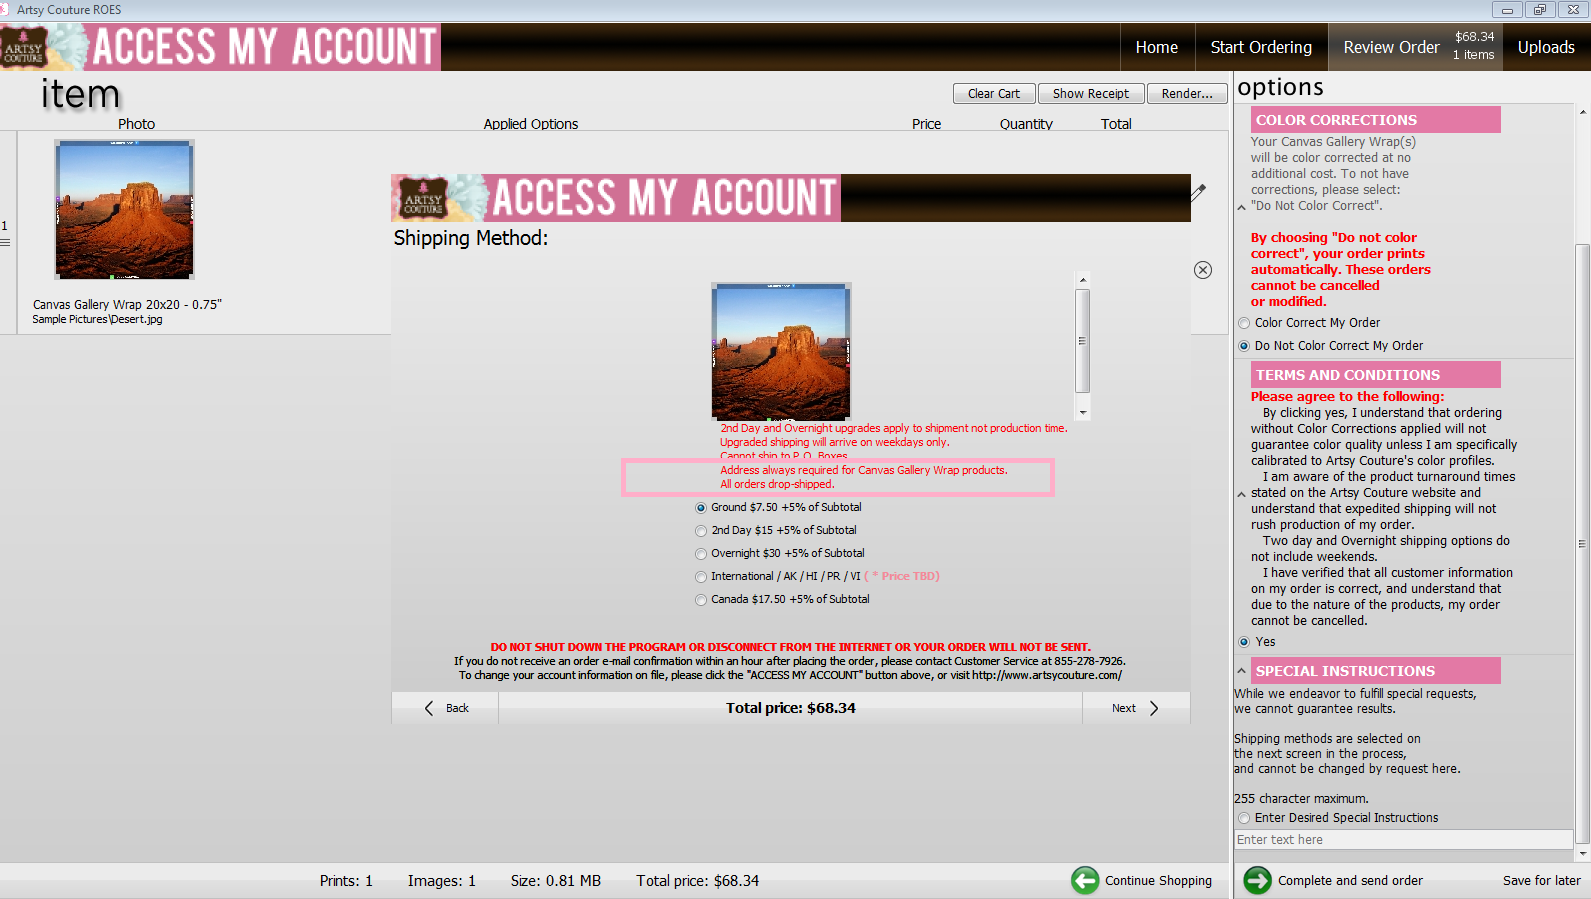This screenshot has width=1591, height=899.
Task: Collapse the Color Corrections section arrow
Action: (x=1242, y=207)
